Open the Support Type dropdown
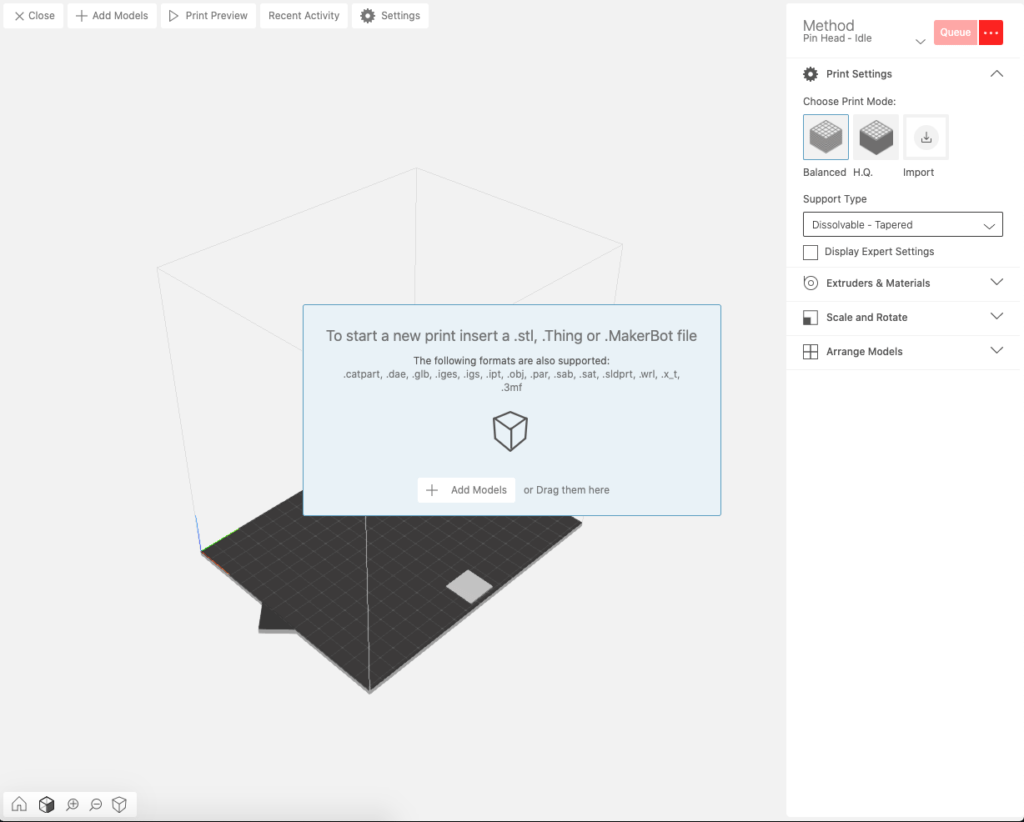 tap(902, 224)
